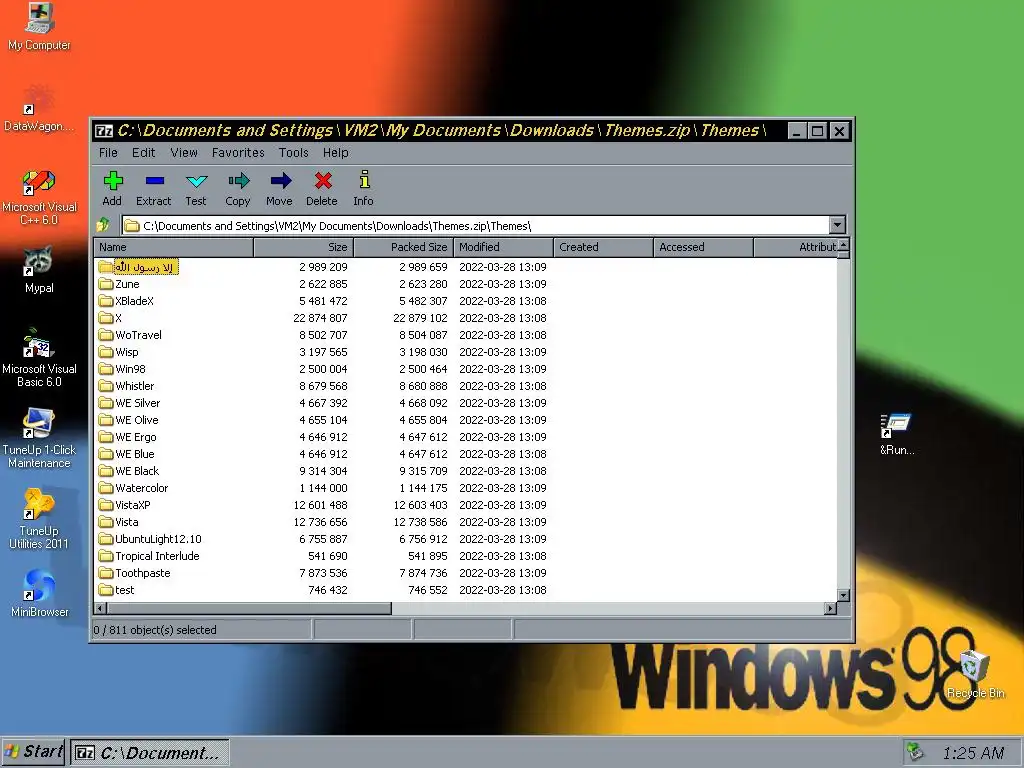Viewport: 1024px width, 768px height.
Task: Click the 1:25 AM clock
Action: click(x=973, y=753)
